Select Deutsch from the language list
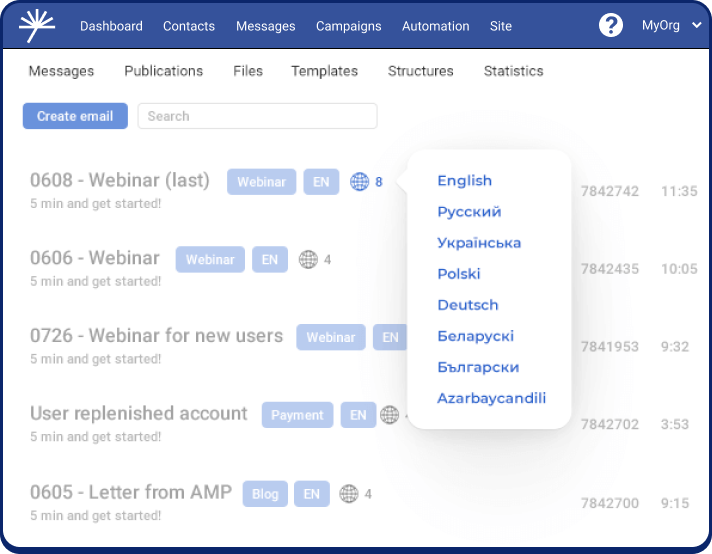Screen dimensions: 712x554 click(x=467, y=305)
